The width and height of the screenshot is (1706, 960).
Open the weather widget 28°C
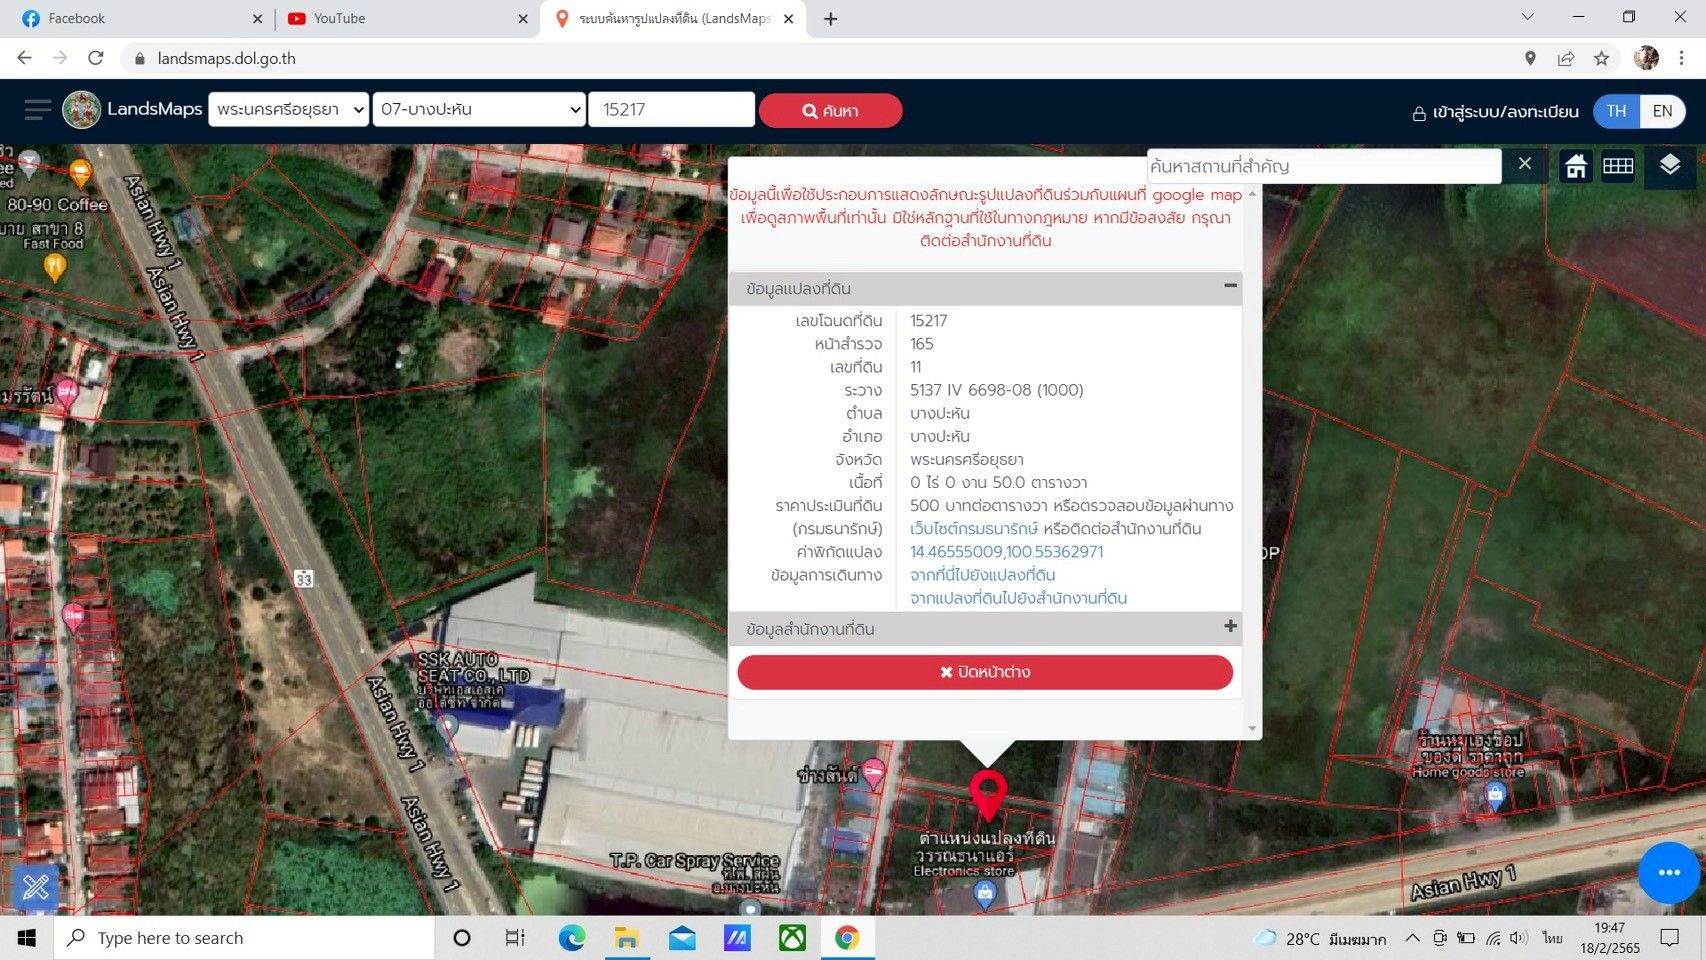(1320, 938)
